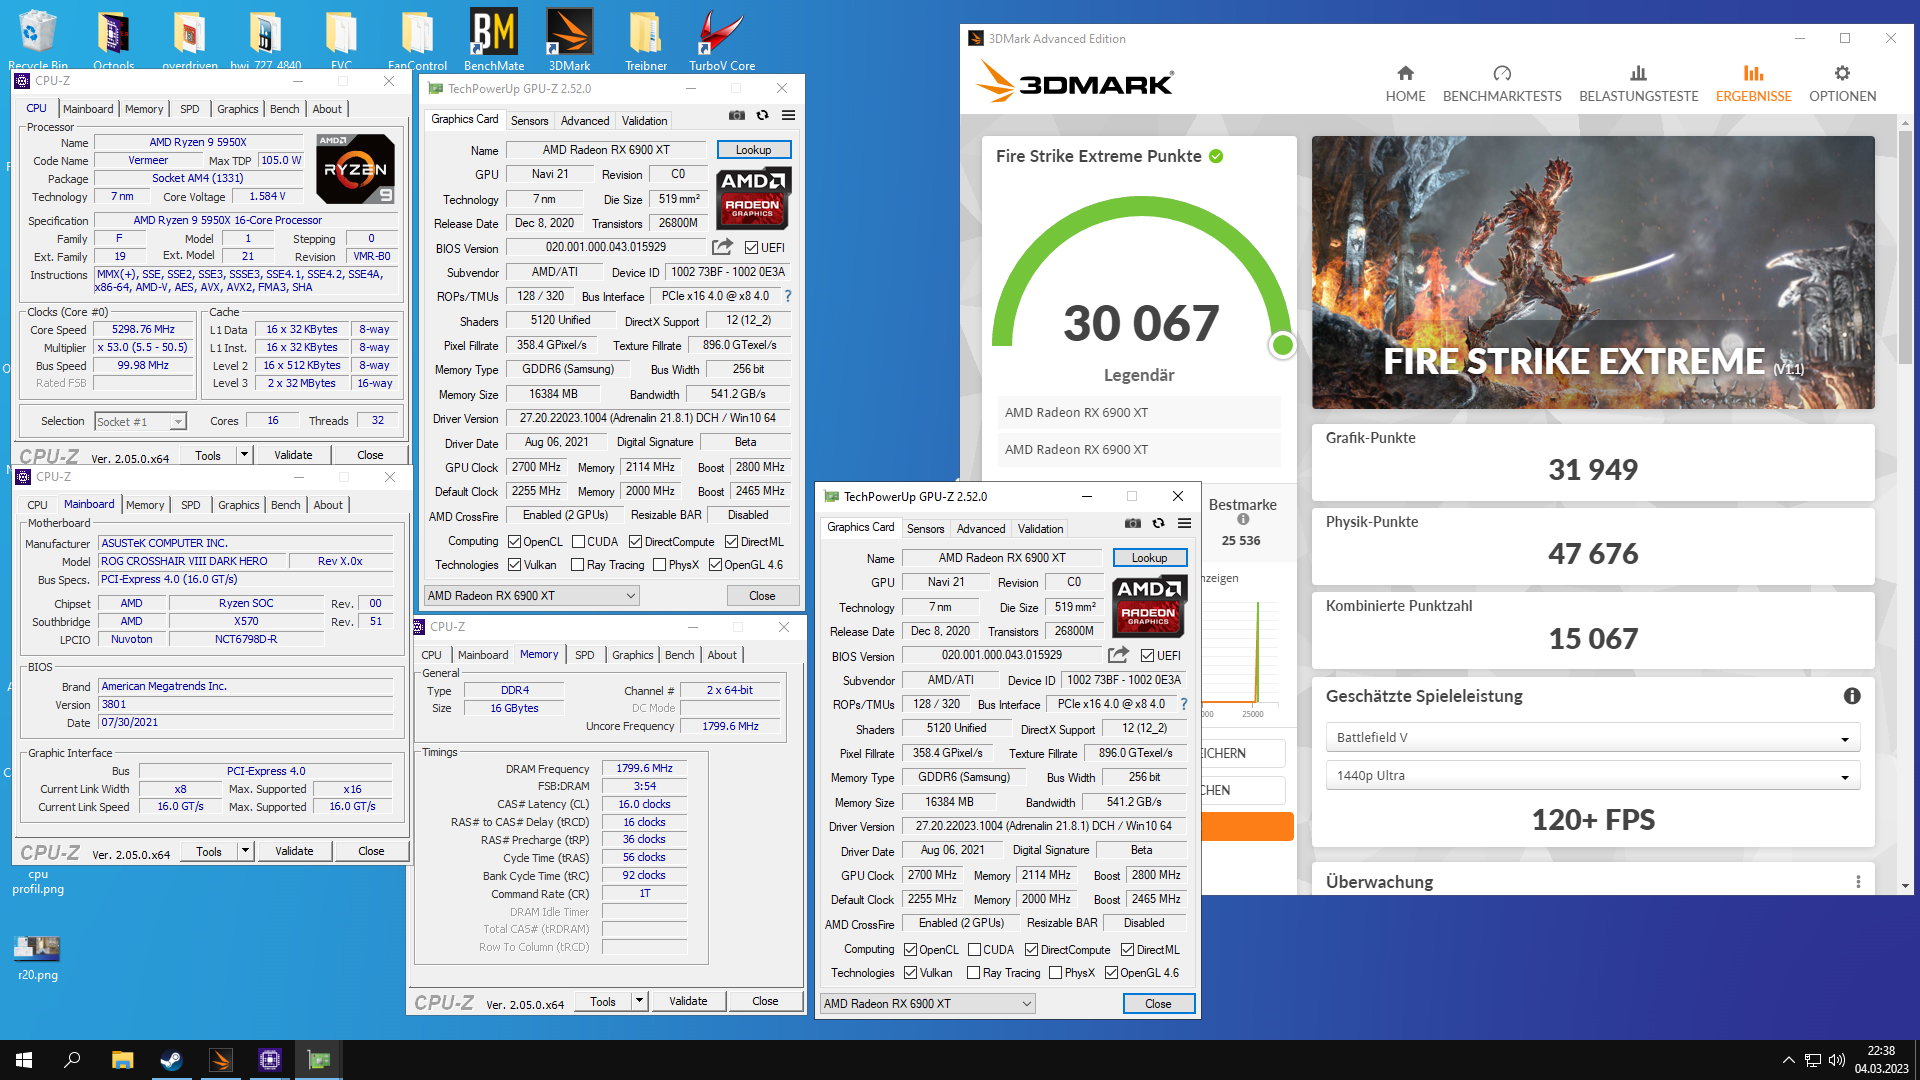Toggle the Vulkan checkbox in the upper GPU-Z
Viewport: 1920px width, 1080px height.
[514, 565]
